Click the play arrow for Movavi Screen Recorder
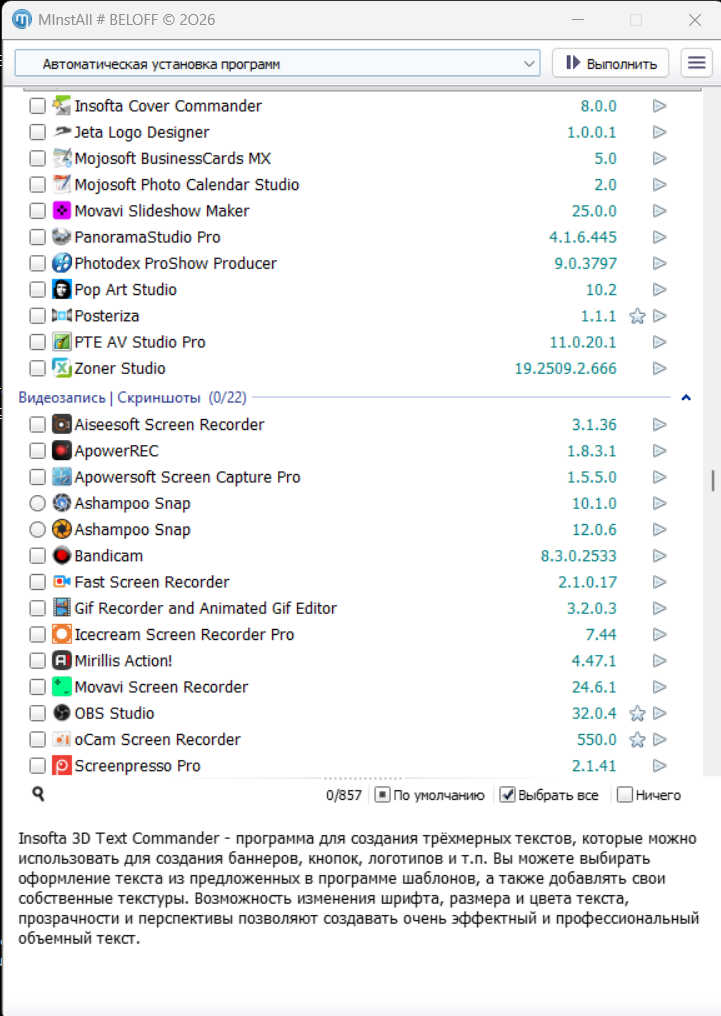This screenshot has height=1016, width=721. point(659,687)
